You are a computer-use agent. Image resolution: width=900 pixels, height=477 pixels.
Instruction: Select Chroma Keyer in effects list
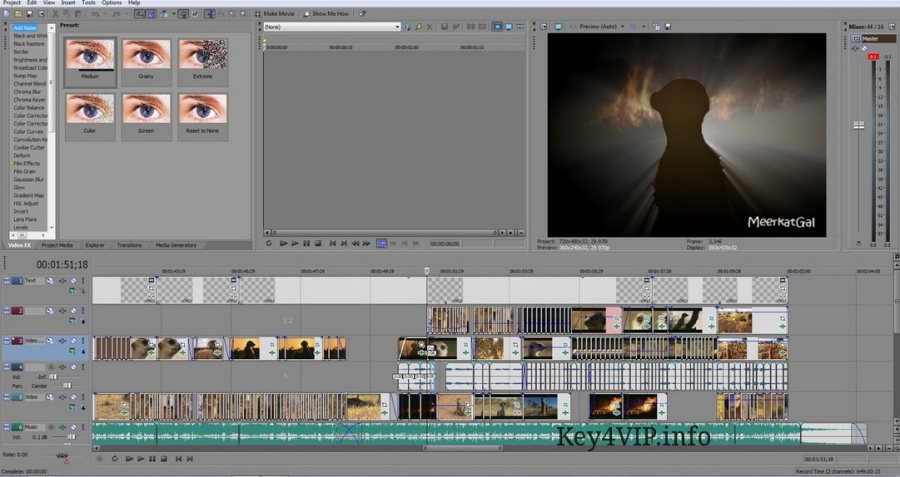[29, 100]
